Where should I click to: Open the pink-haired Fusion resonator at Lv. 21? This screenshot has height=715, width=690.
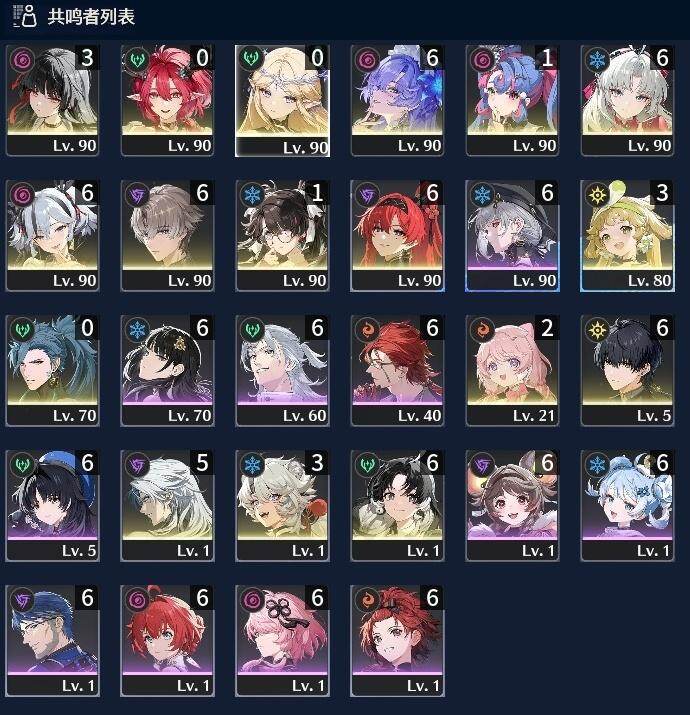point(512,370)
